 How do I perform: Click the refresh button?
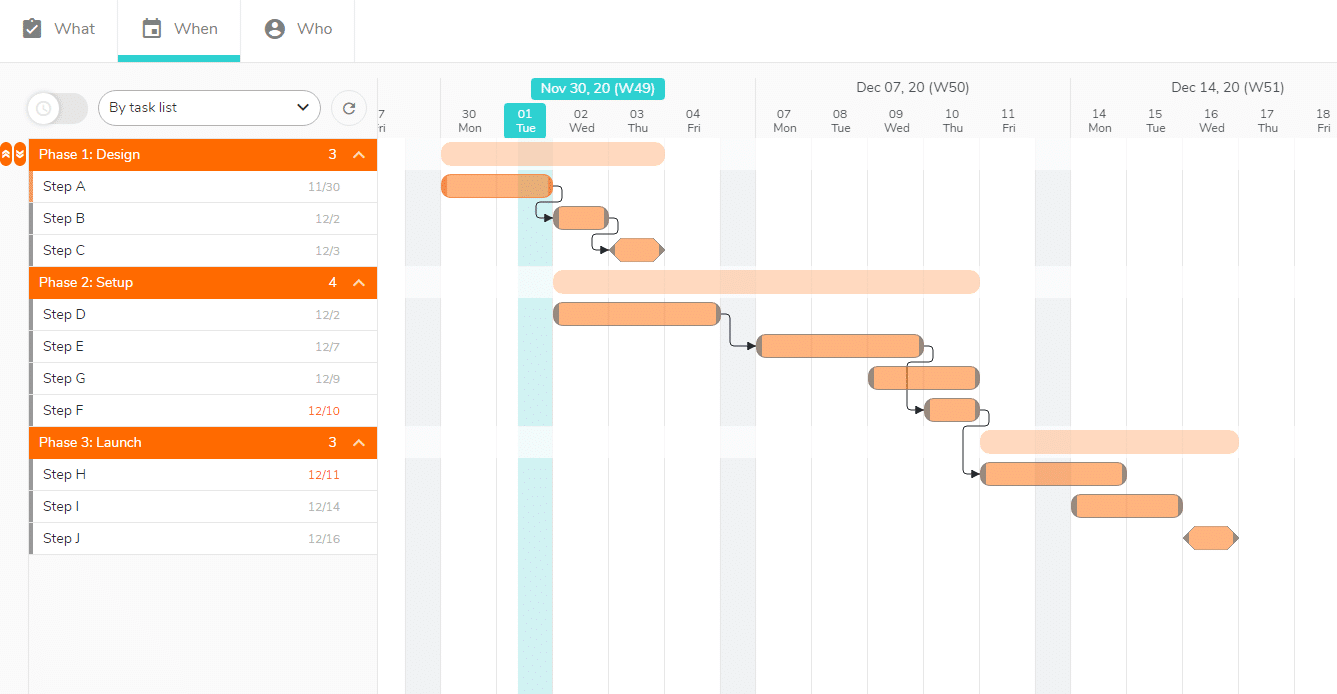(x=349, y=108)
